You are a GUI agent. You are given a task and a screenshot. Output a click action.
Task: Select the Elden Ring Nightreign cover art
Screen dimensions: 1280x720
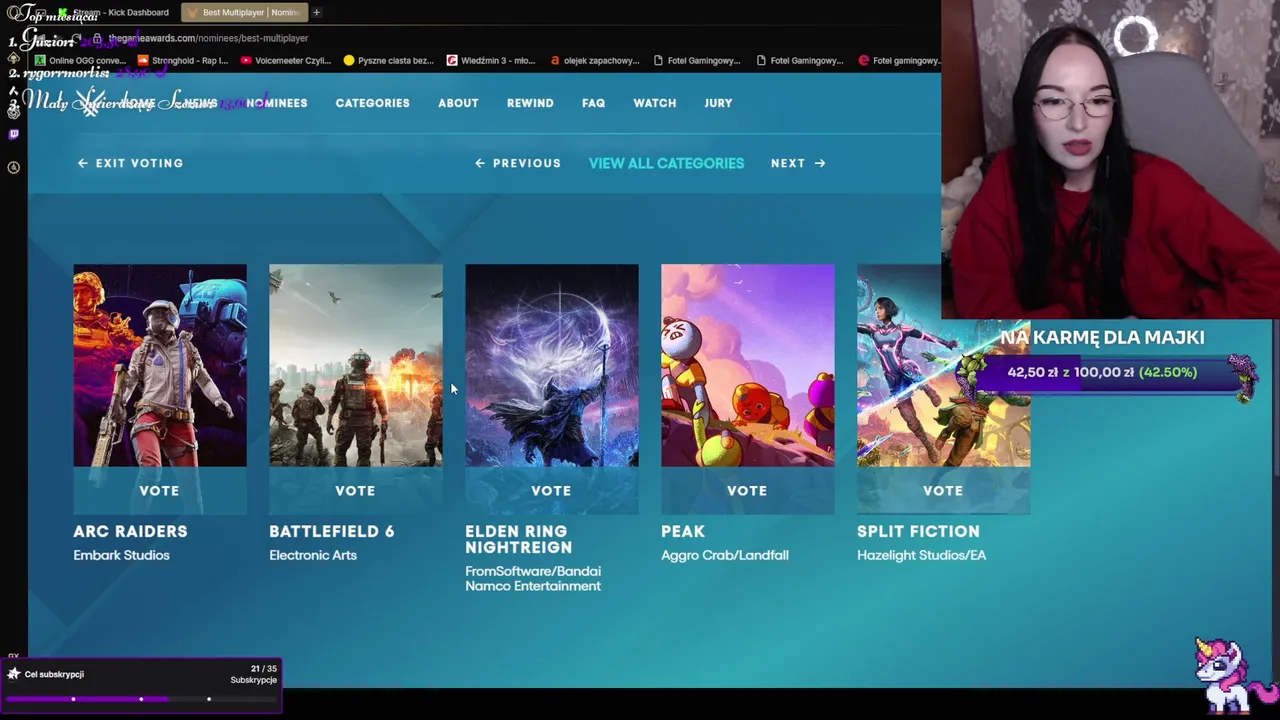pyautogui.click(x=552, y=365)
